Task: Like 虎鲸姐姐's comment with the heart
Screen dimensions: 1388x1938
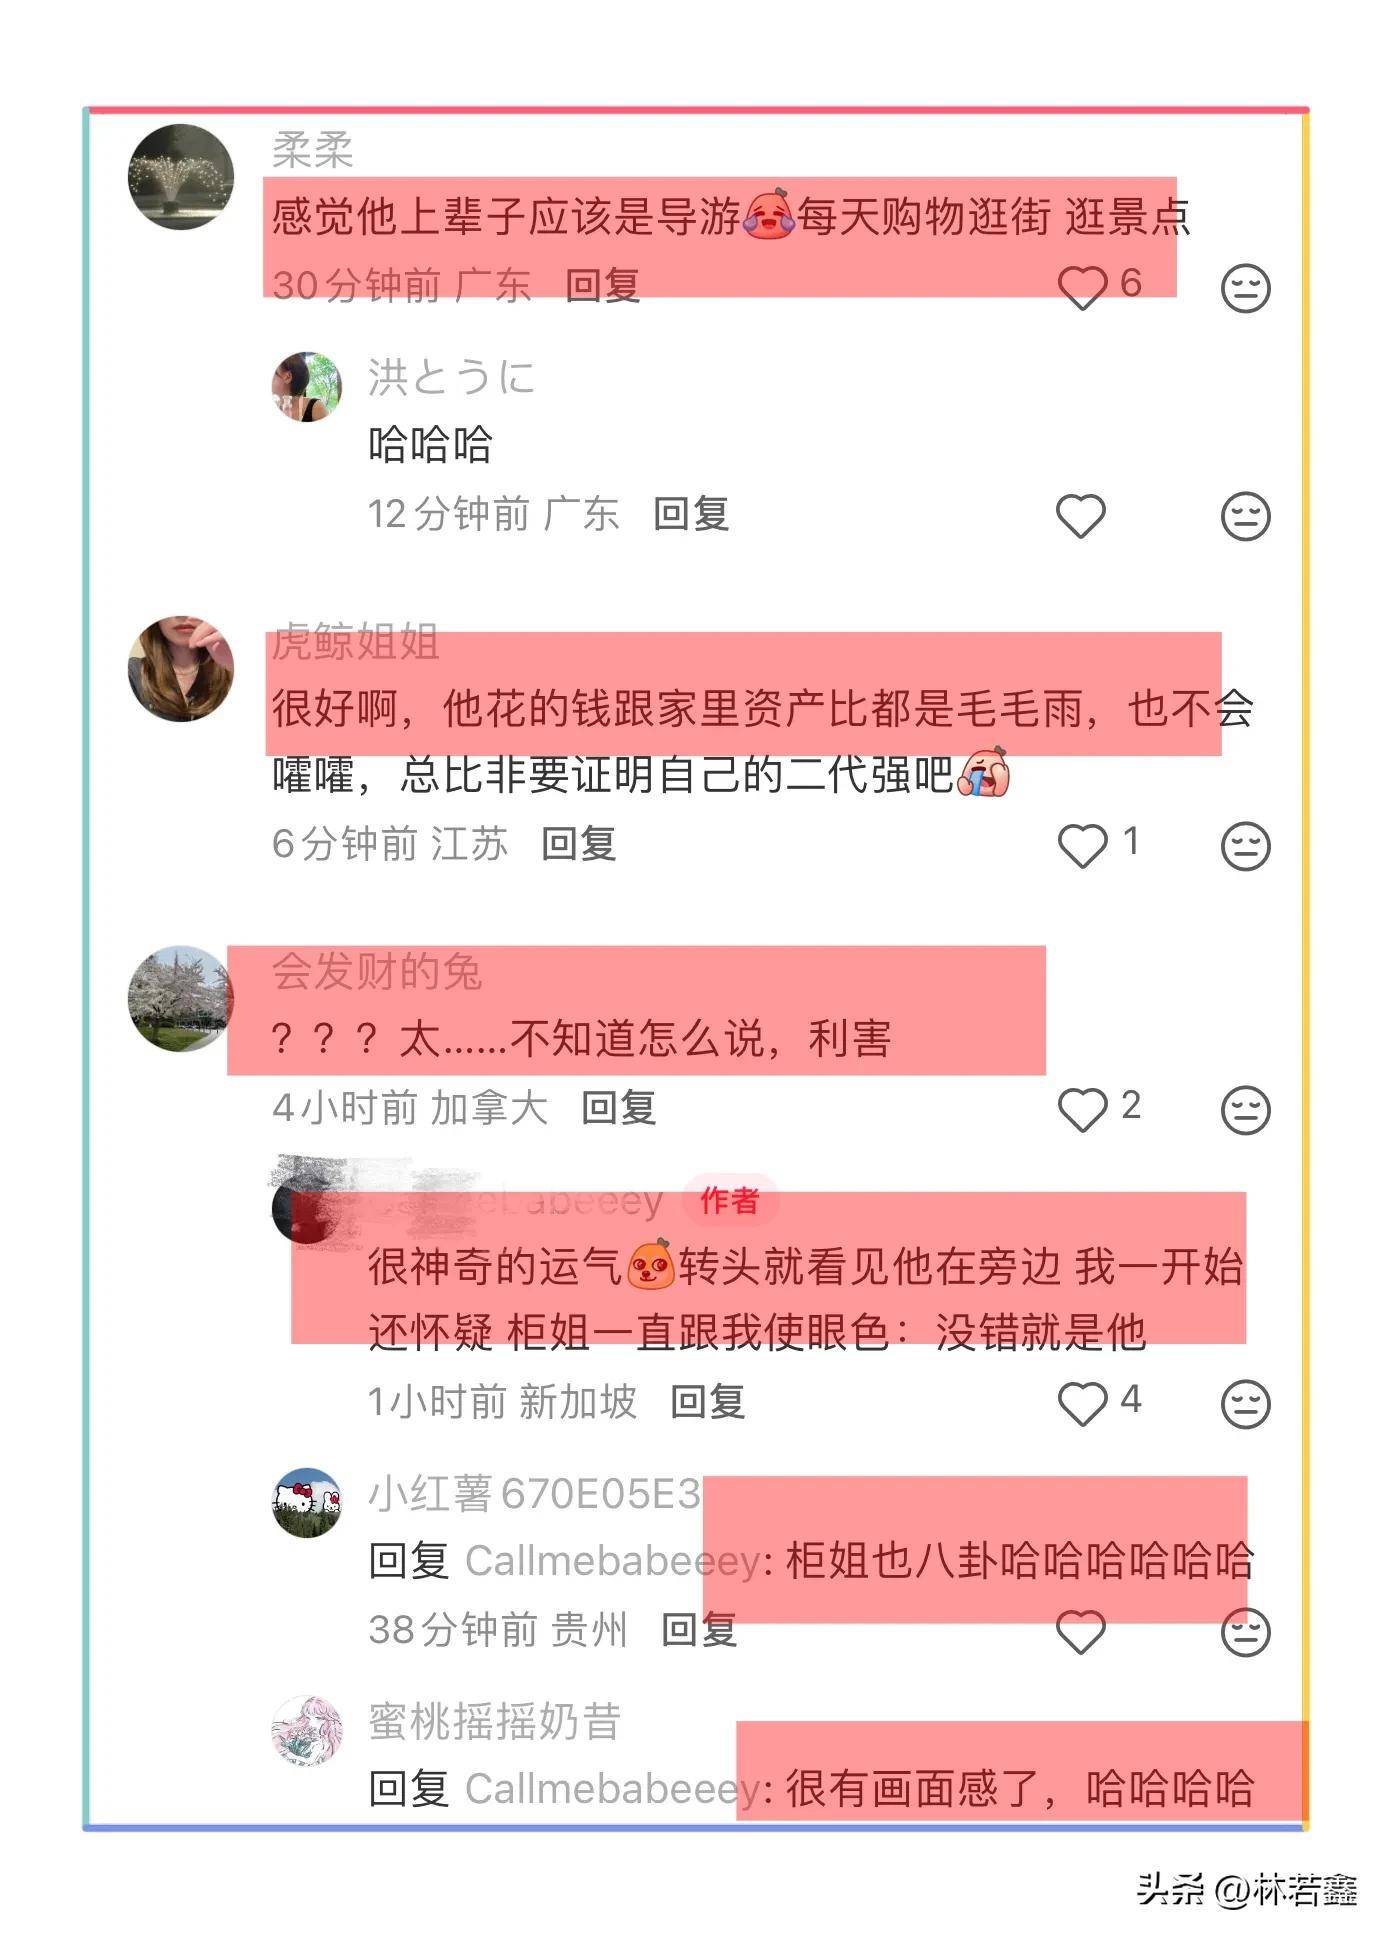Action: coord(1082,846)
